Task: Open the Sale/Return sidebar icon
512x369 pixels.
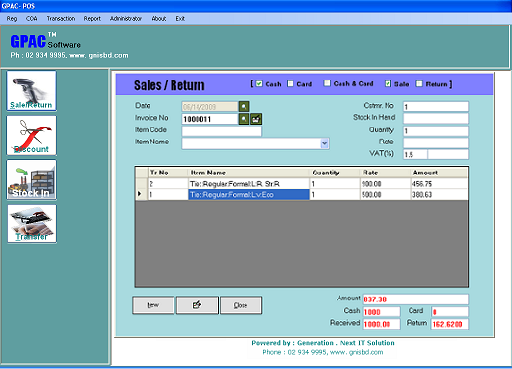Action: (31, 91)
